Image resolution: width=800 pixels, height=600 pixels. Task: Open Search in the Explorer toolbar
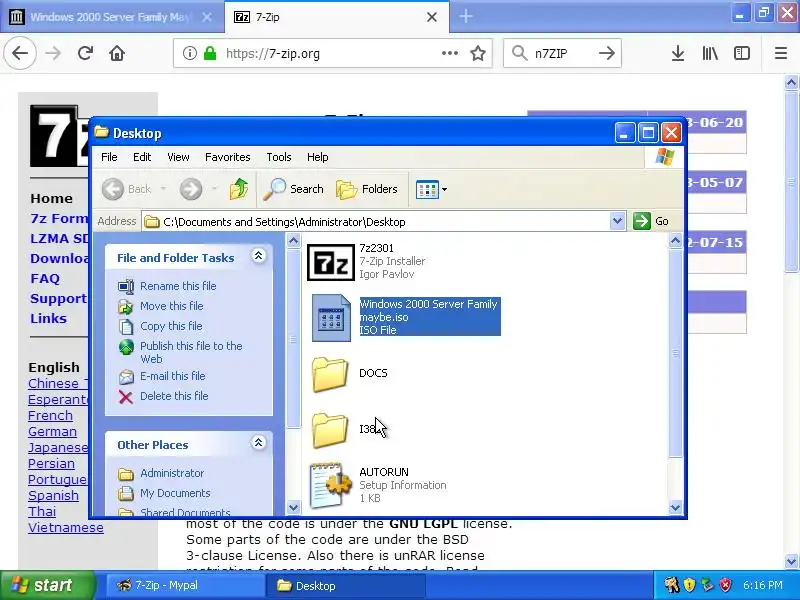293,189
